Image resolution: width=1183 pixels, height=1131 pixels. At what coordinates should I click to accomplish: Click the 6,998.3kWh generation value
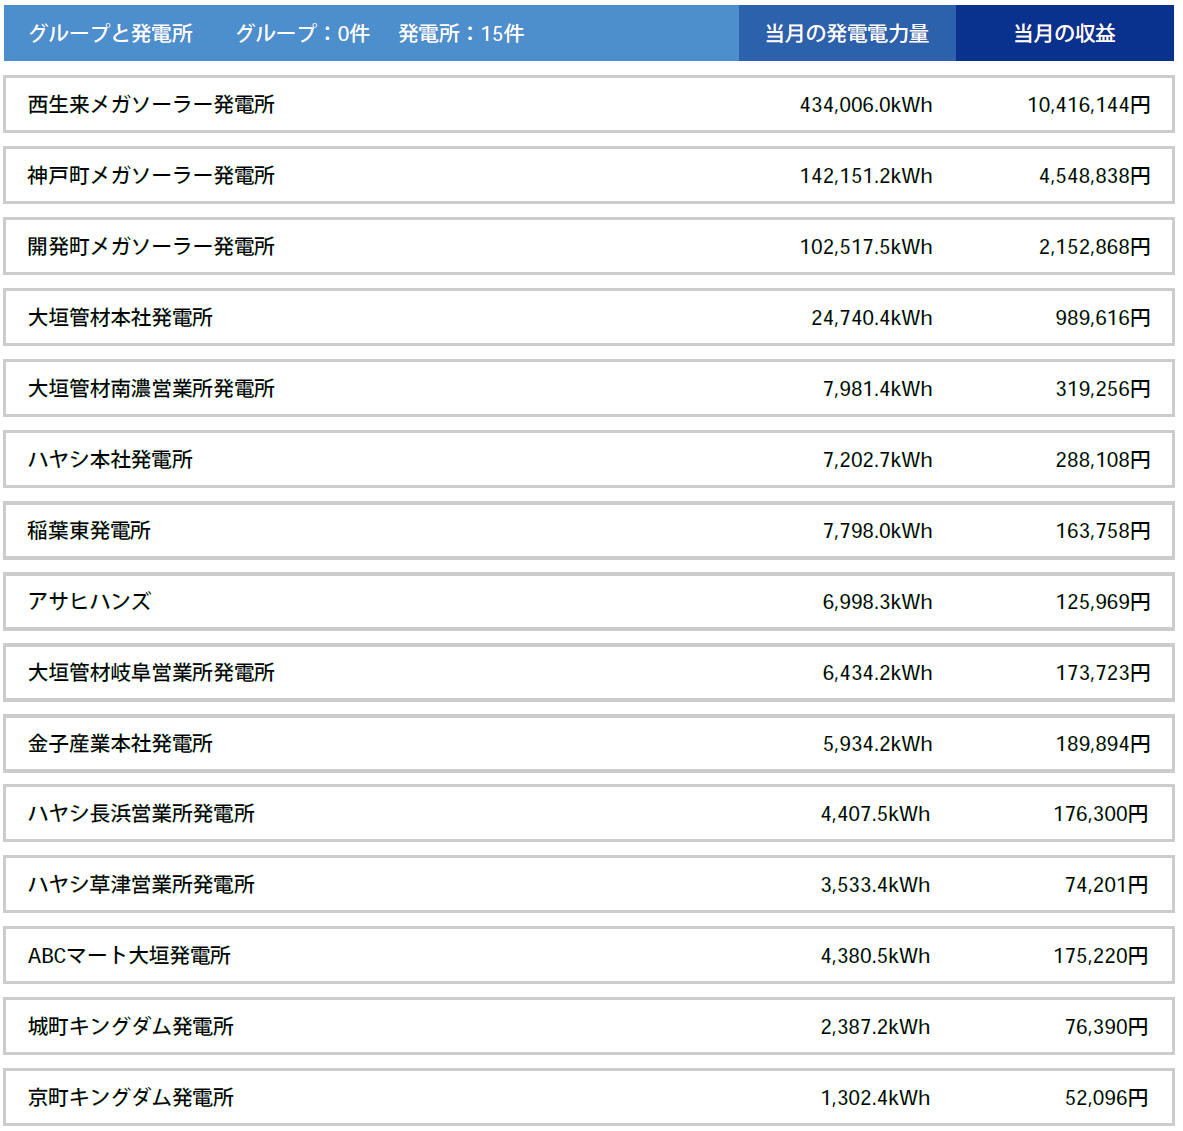[x=877, y=601]
